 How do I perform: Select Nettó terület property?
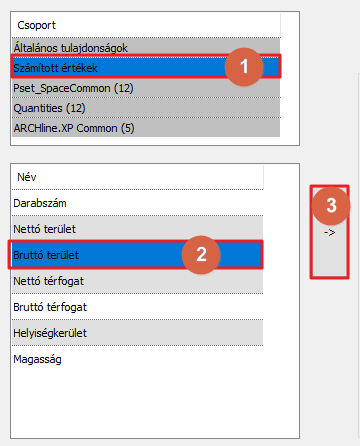[137, 229]
